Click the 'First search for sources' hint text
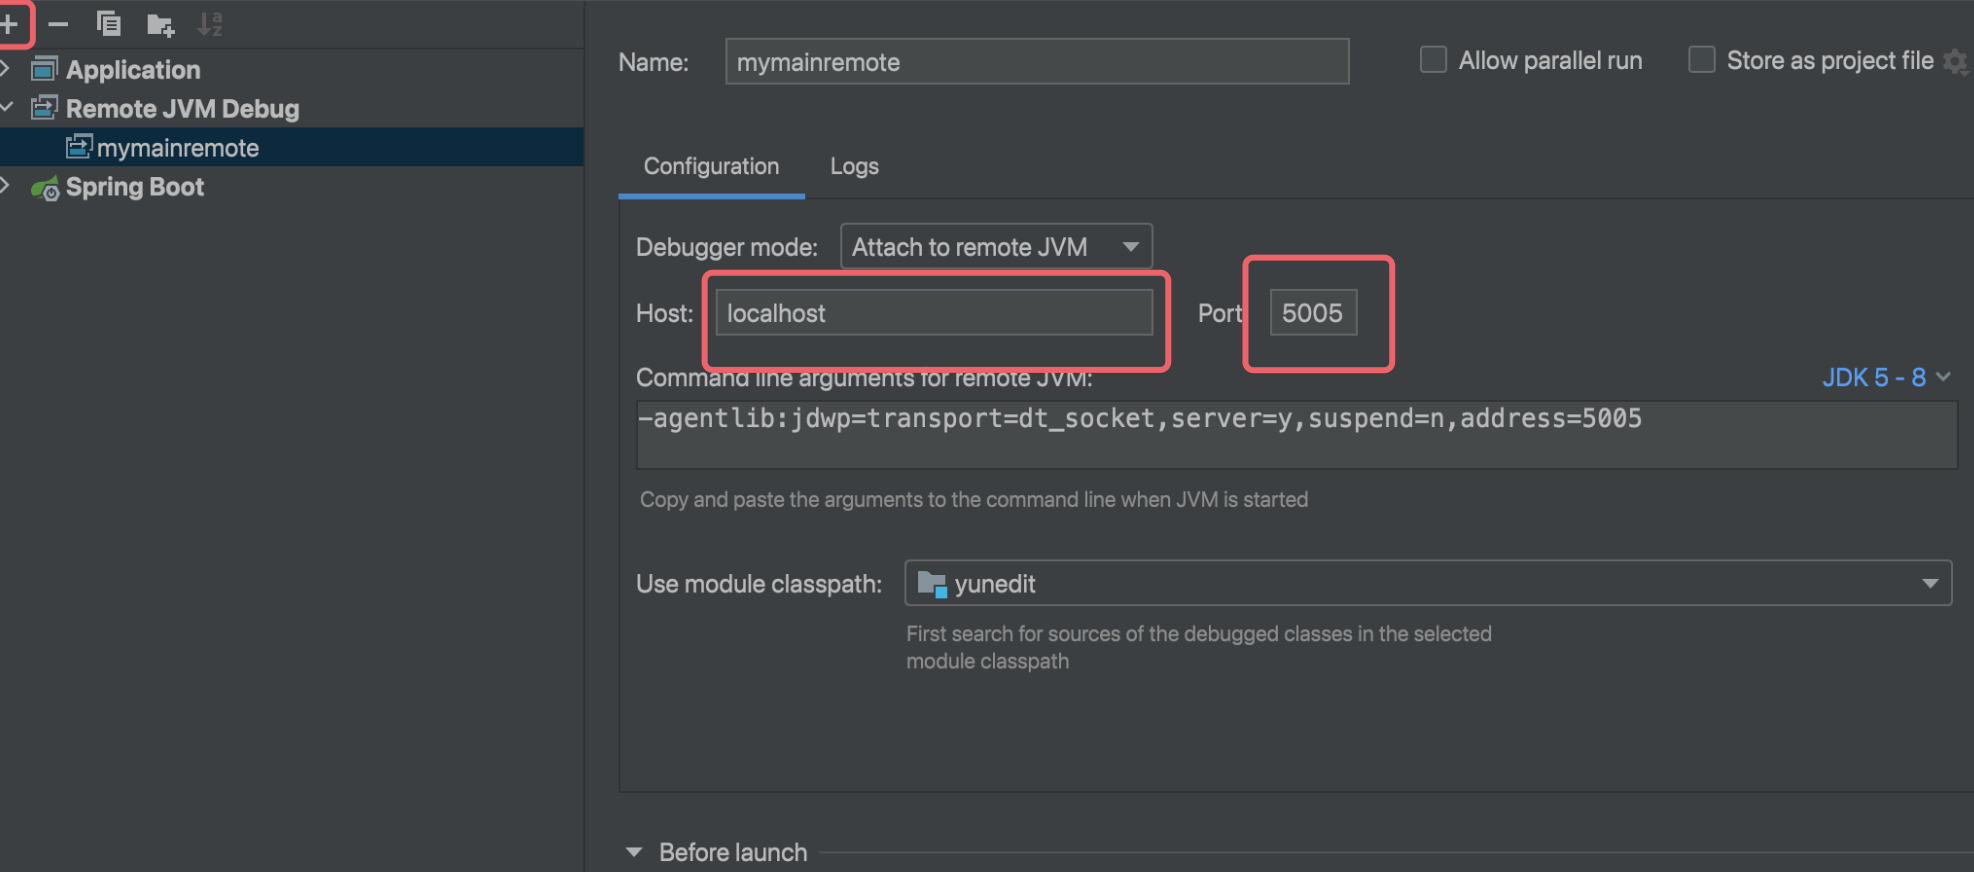The width and height of the screenshot is (1974, 872). pyautogui.click(x=1199, y=647)
